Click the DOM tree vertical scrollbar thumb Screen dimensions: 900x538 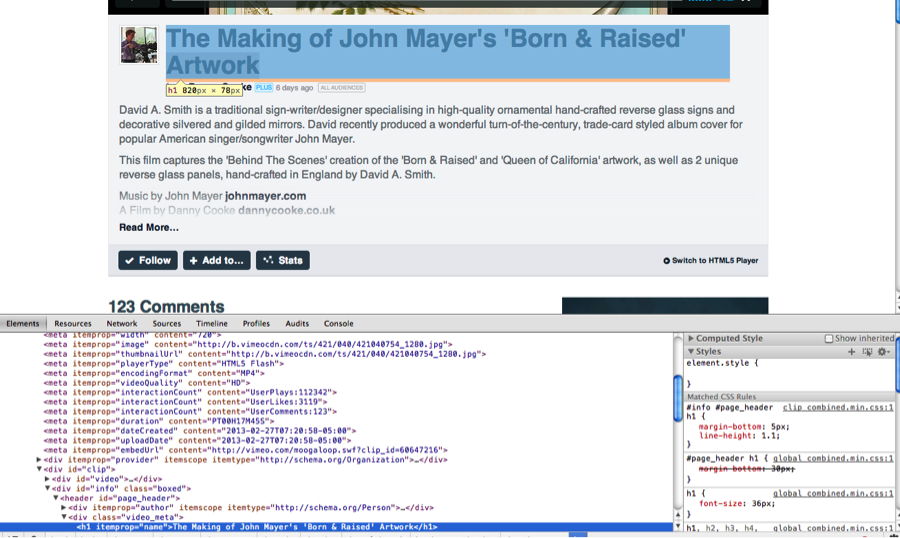(x=678, y=398)
